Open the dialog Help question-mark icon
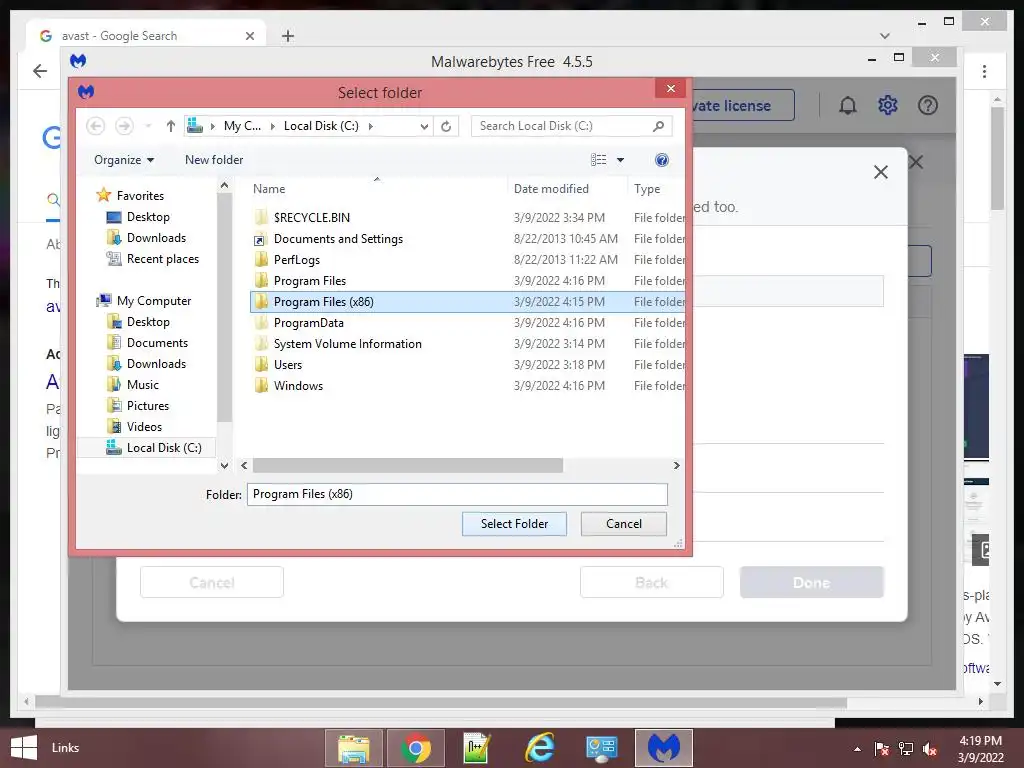Image resolution: width=1024 pixels, height=768 pixels. (662, 160)
